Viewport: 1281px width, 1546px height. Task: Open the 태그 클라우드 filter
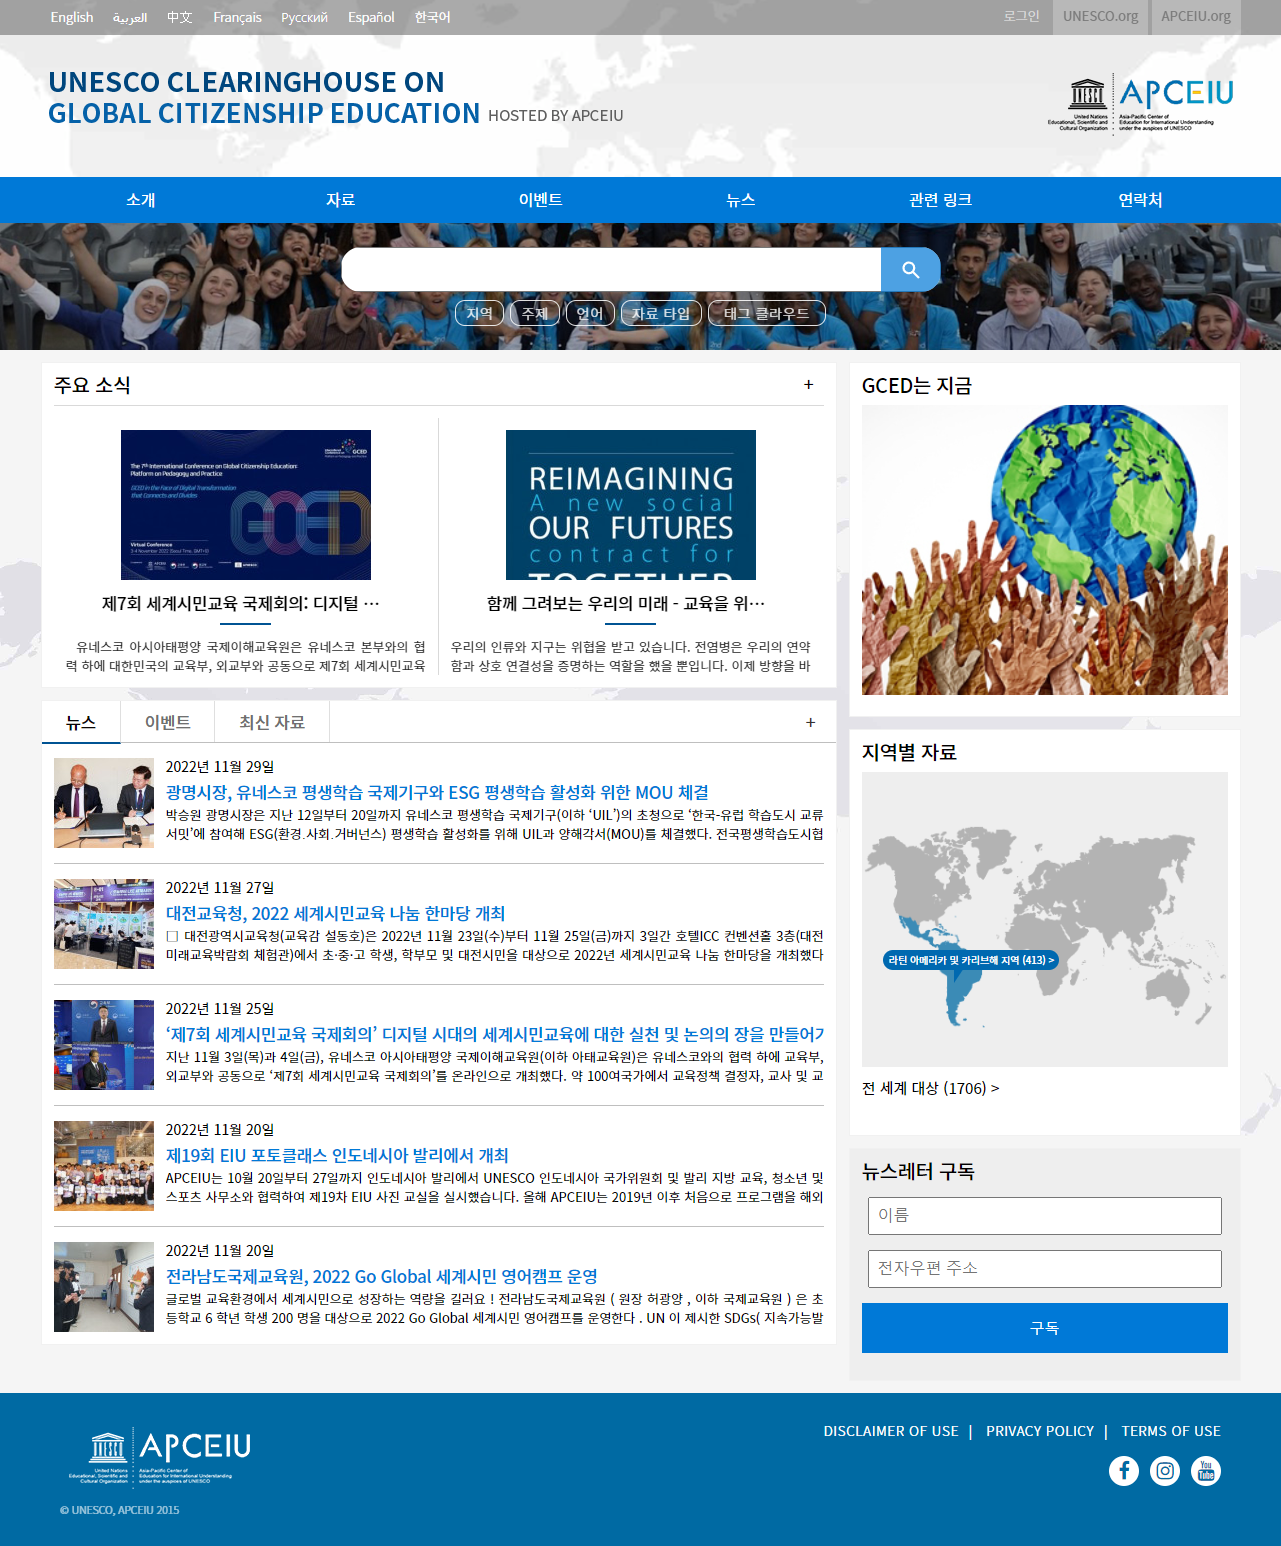766,313
